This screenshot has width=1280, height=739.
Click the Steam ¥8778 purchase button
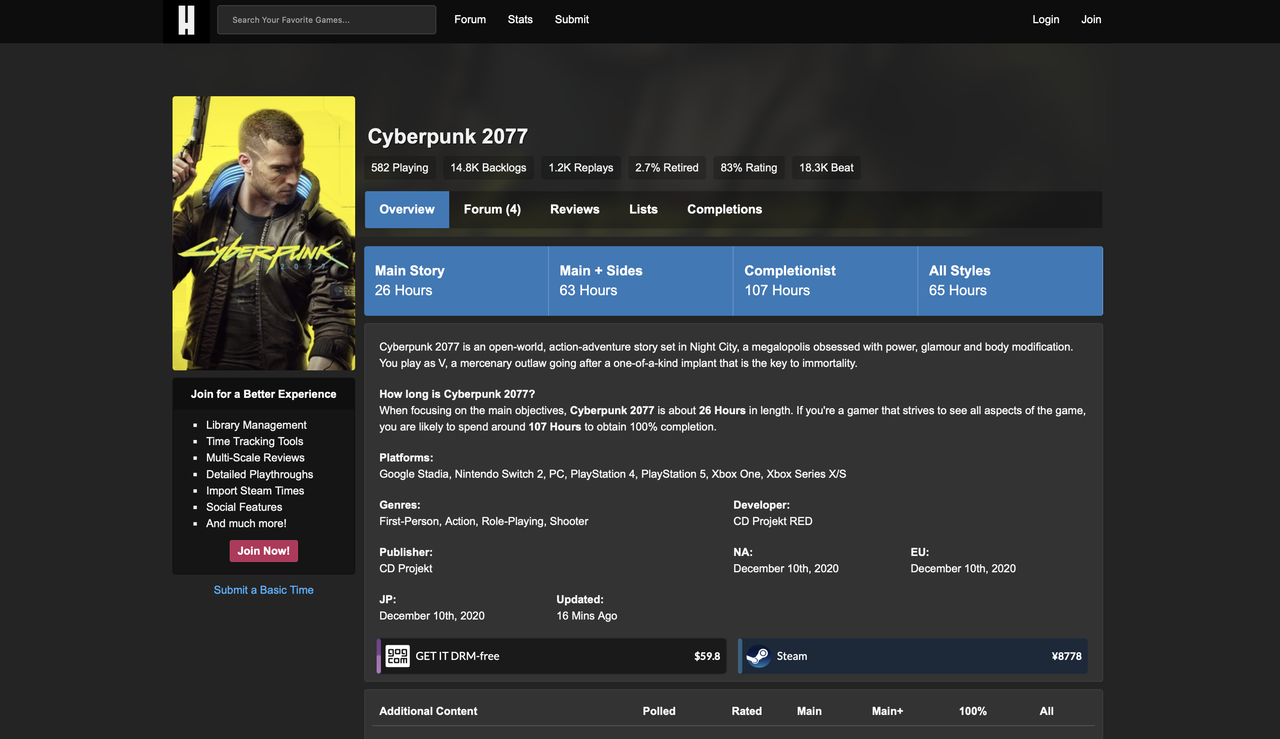pos(911,656)
